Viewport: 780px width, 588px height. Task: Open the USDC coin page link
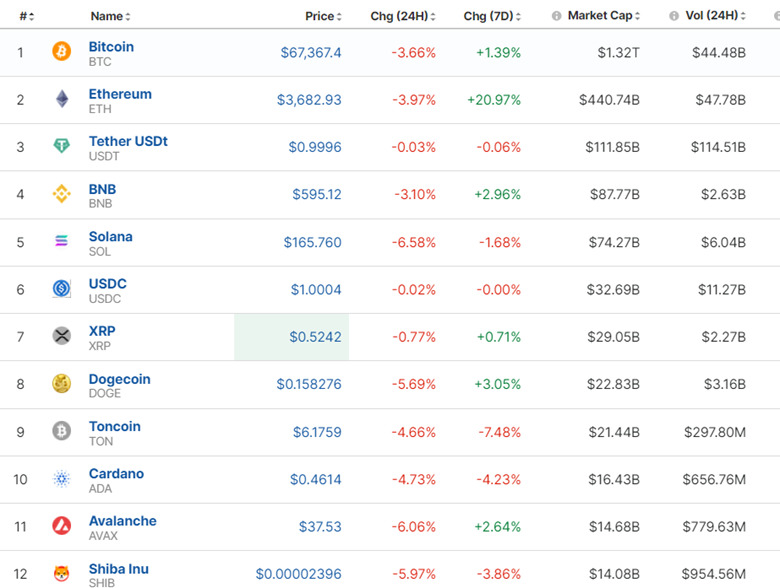108,284
